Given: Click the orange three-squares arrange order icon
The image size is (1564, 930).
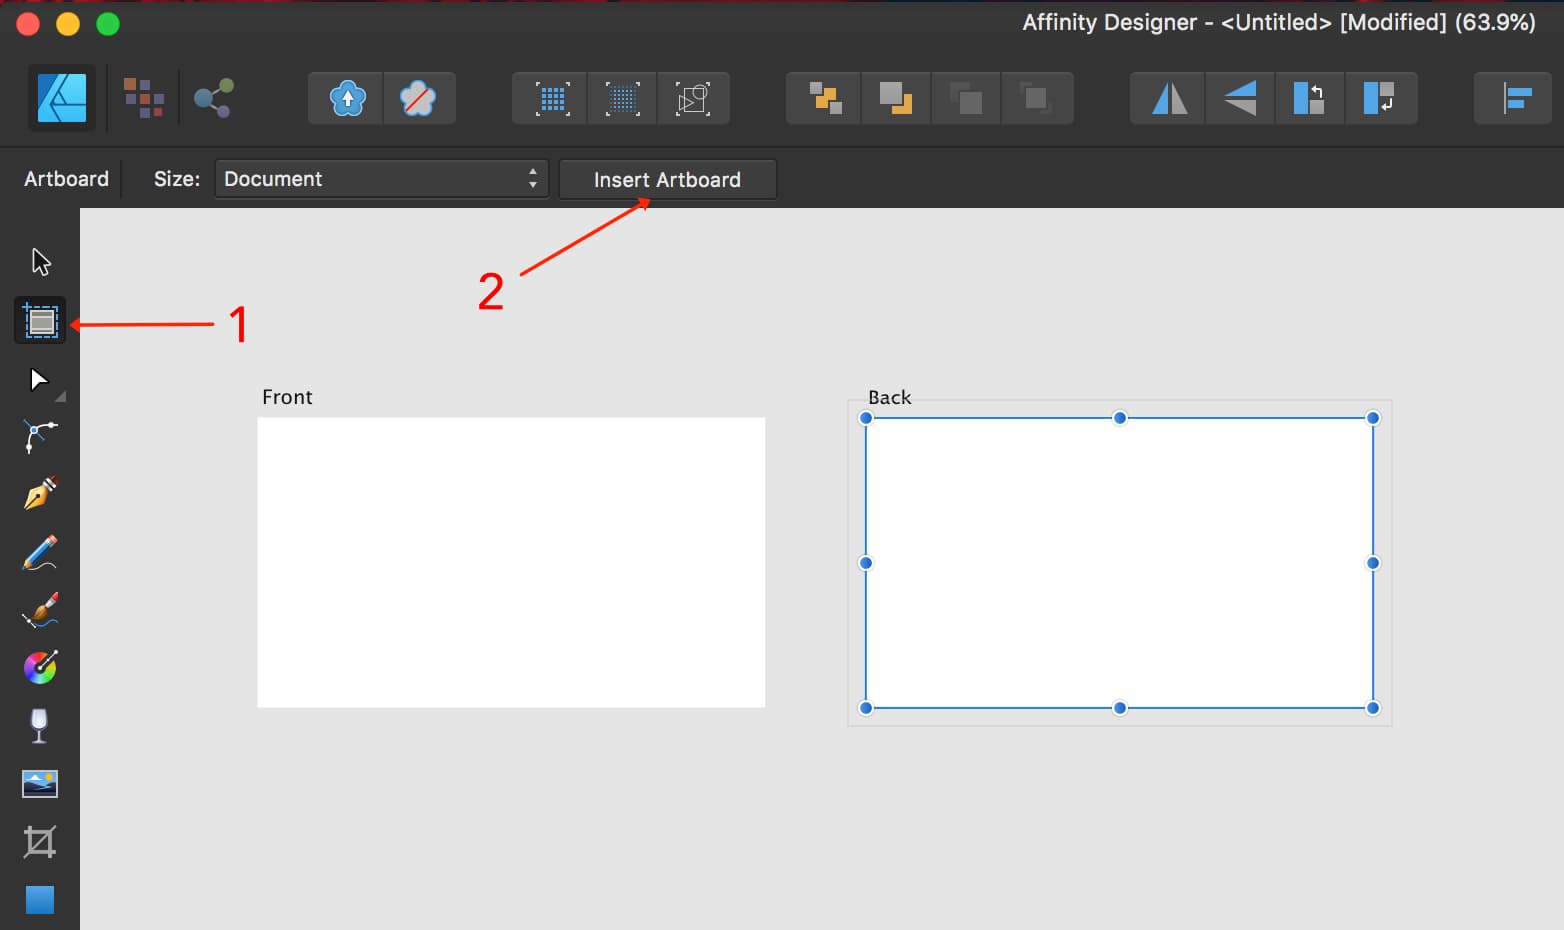Looking at the screenshot, I should (x=824, y=98).
